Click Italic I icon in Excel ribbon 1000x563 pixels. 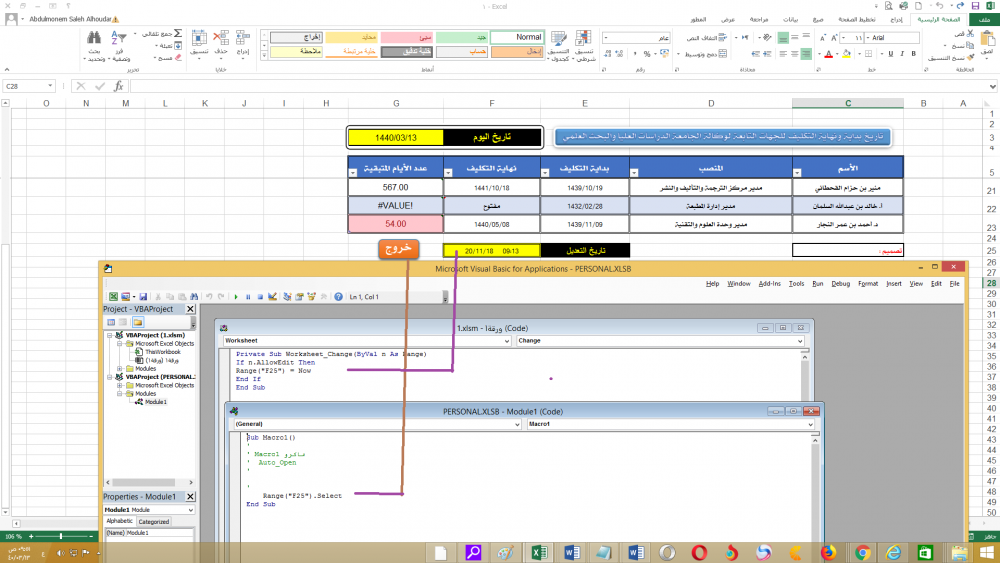pos(902,54)
